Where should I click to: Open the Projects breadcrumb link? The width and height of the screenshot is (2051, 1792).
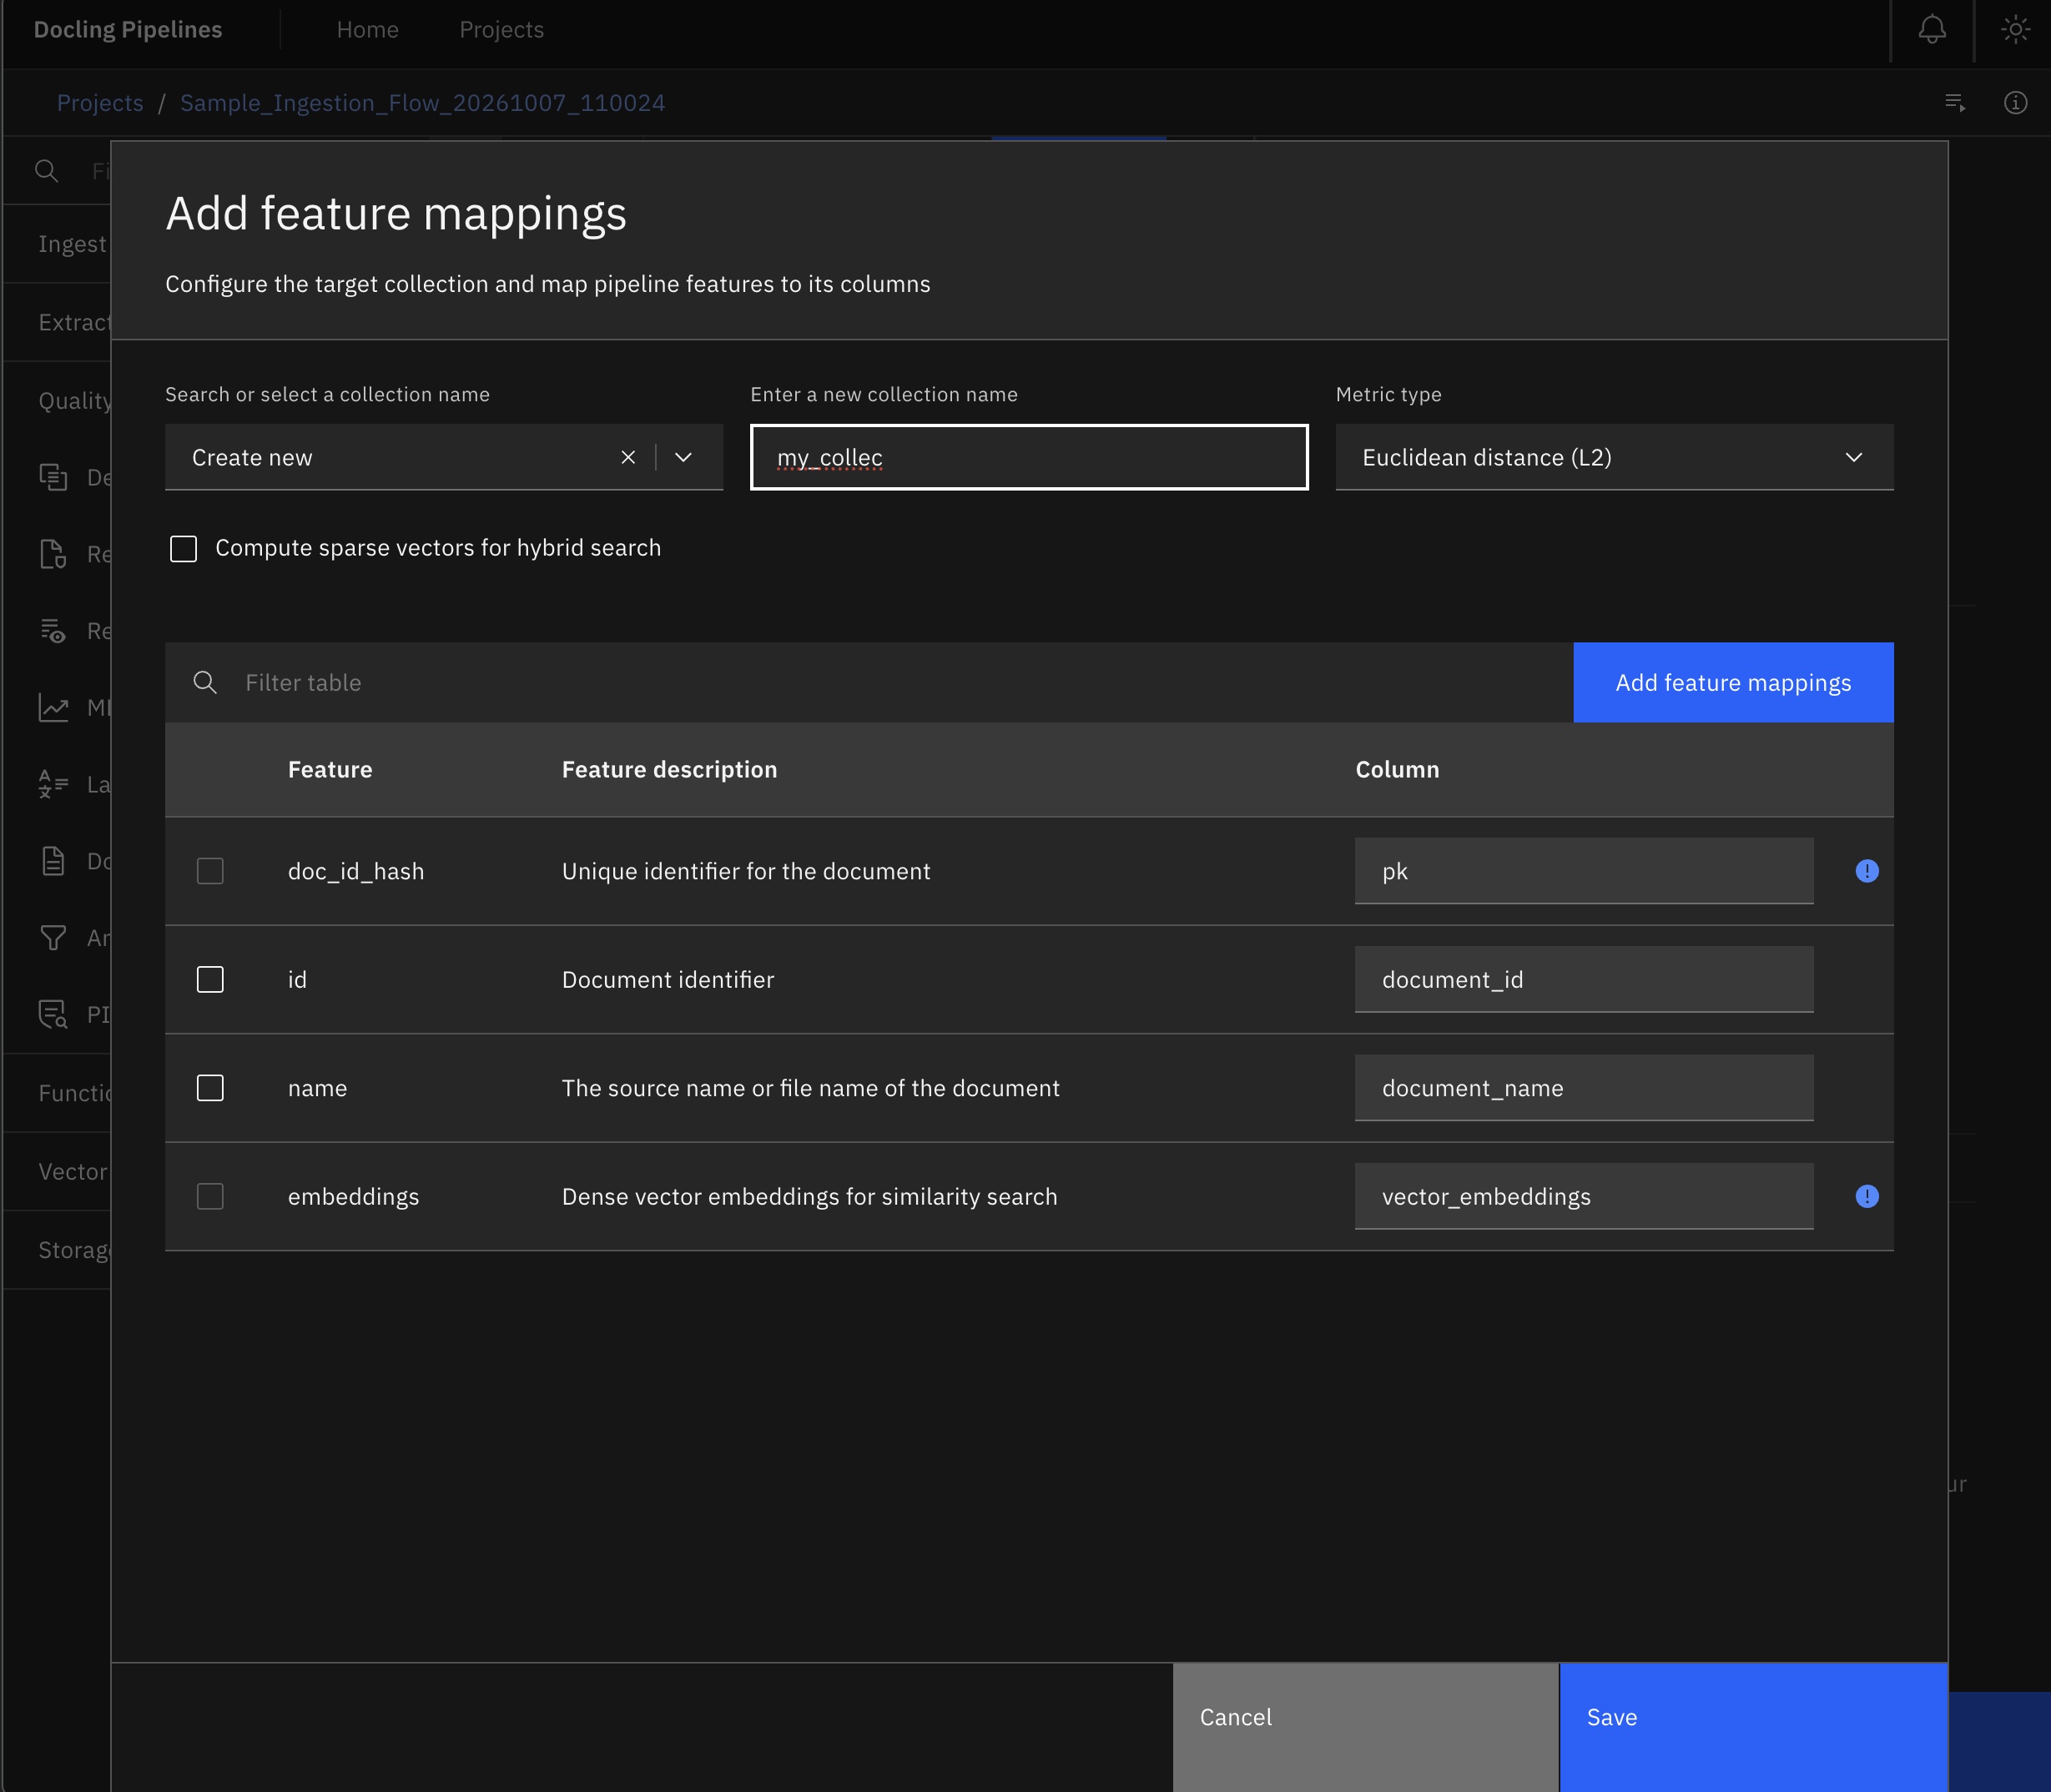[100, 103]
